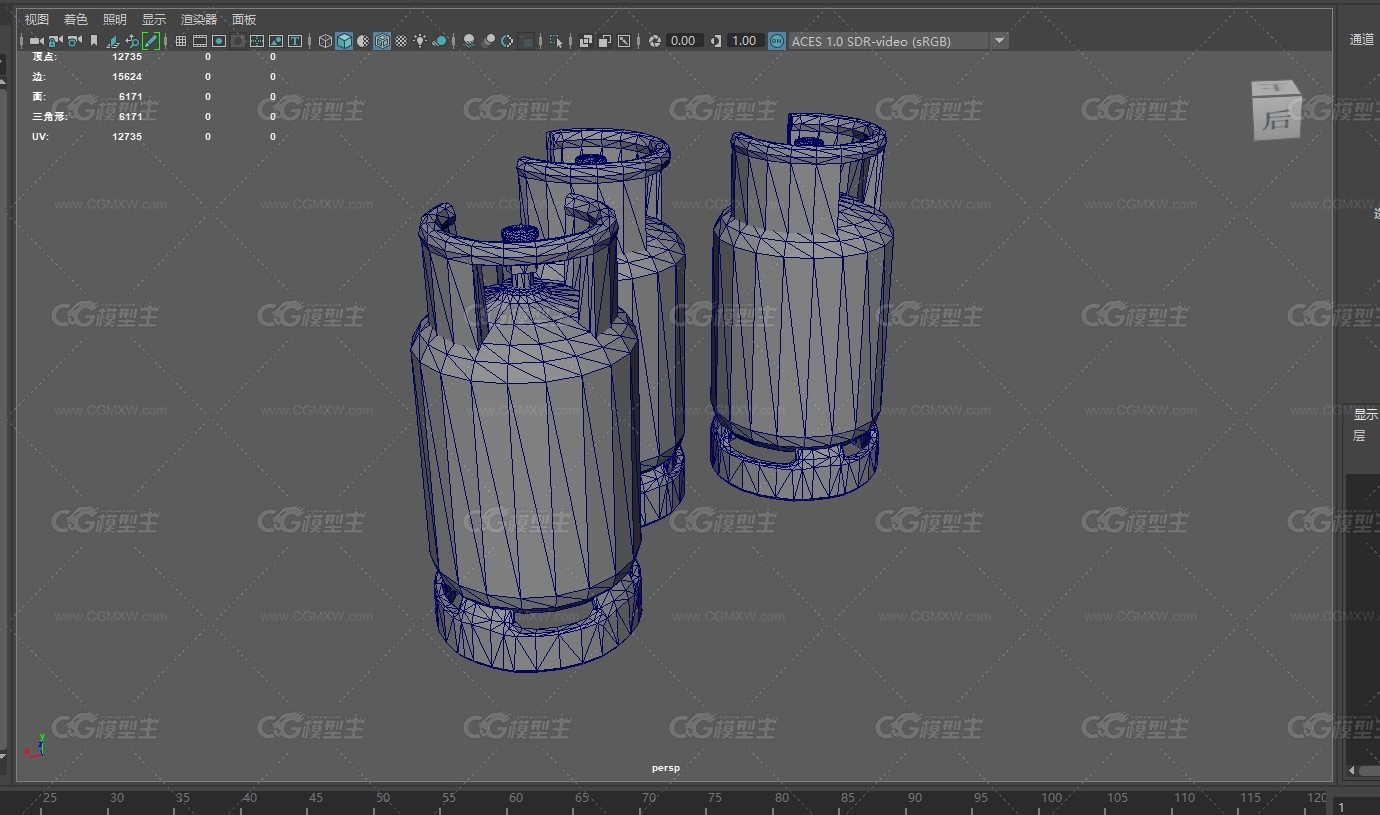Click the Motion Blur icon
Image resolution: width=1380 pixels, height=815 pixels.
coord(488,41)
